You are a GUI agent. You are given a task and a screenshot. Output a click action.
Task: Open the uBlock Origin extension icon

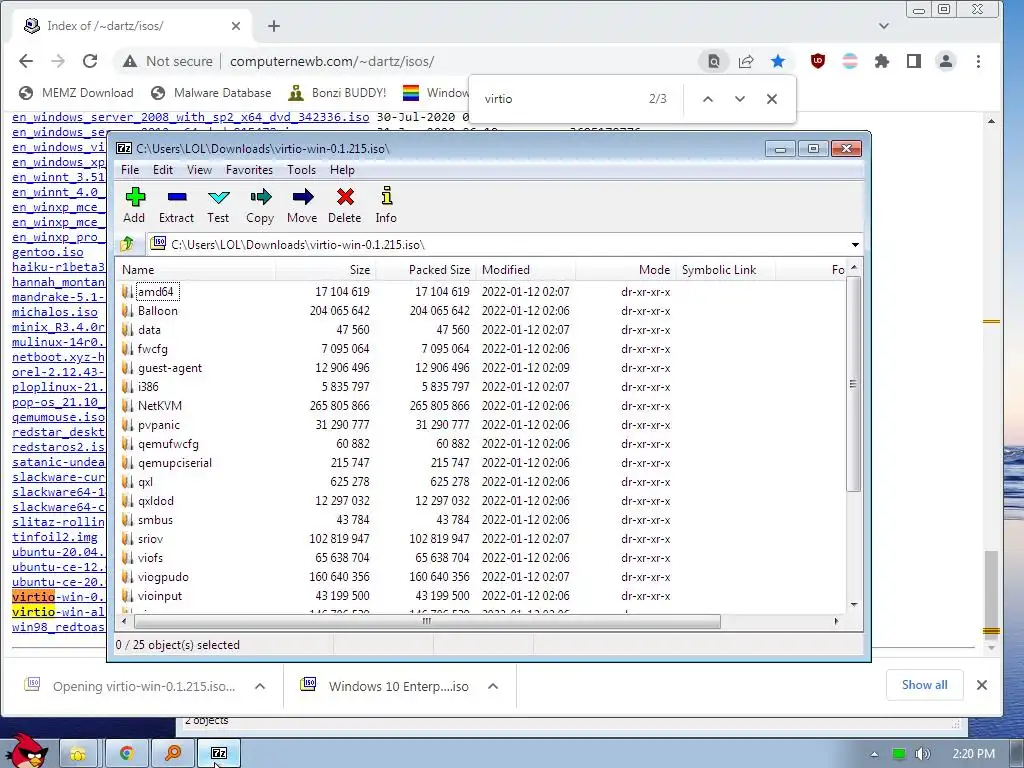pyautogui.click(x=818, y=61)
